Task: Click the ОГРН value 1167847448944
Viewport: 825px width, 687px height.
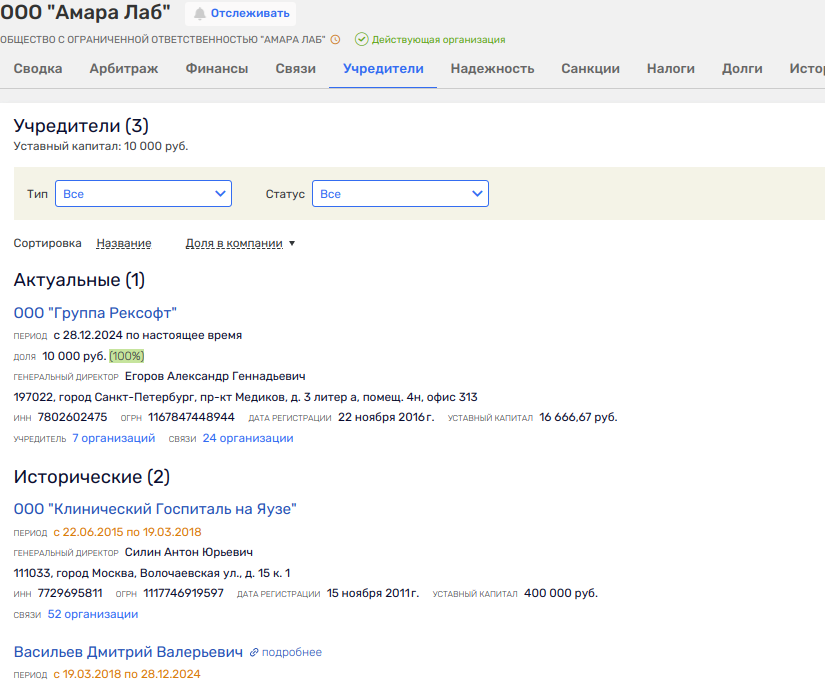Action: pos(192,417)
